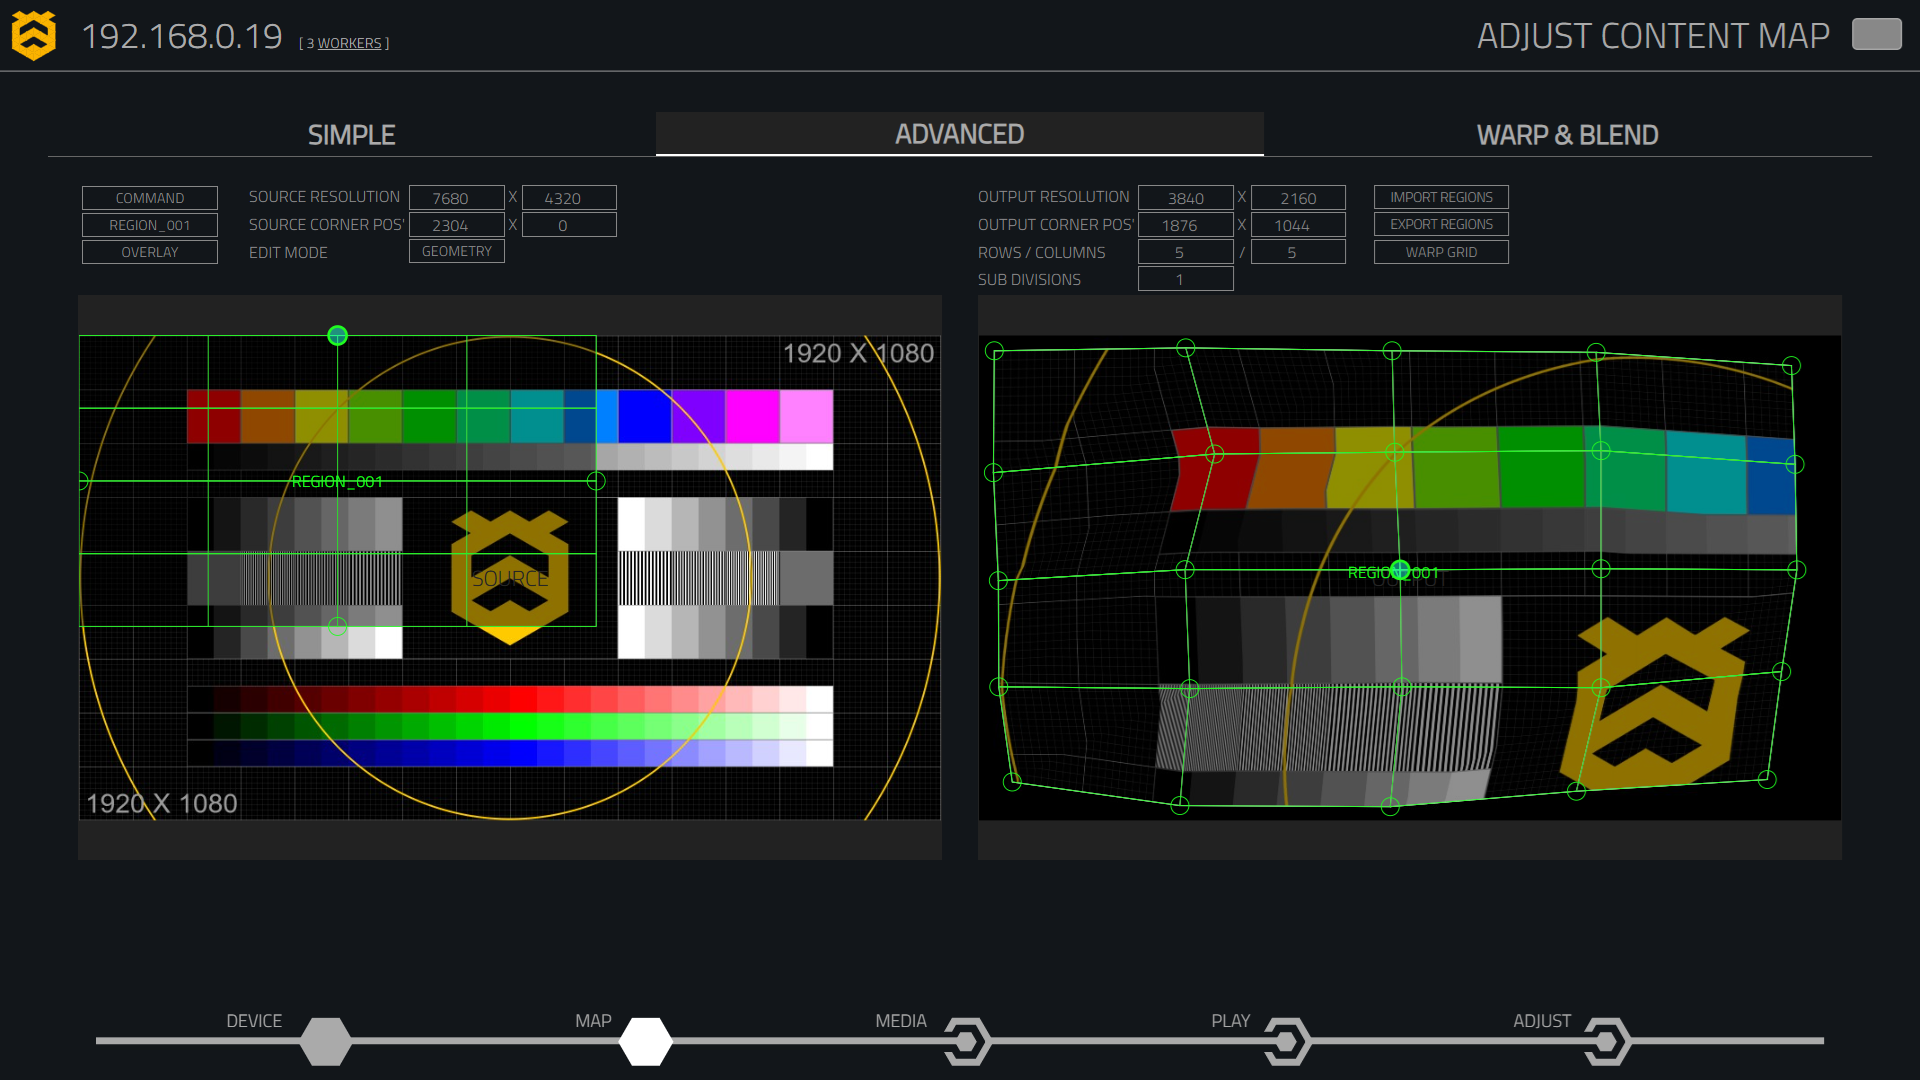Switch to the WARP & BLEND tab
The image size is (1920, 1080).
point(1568,132)
